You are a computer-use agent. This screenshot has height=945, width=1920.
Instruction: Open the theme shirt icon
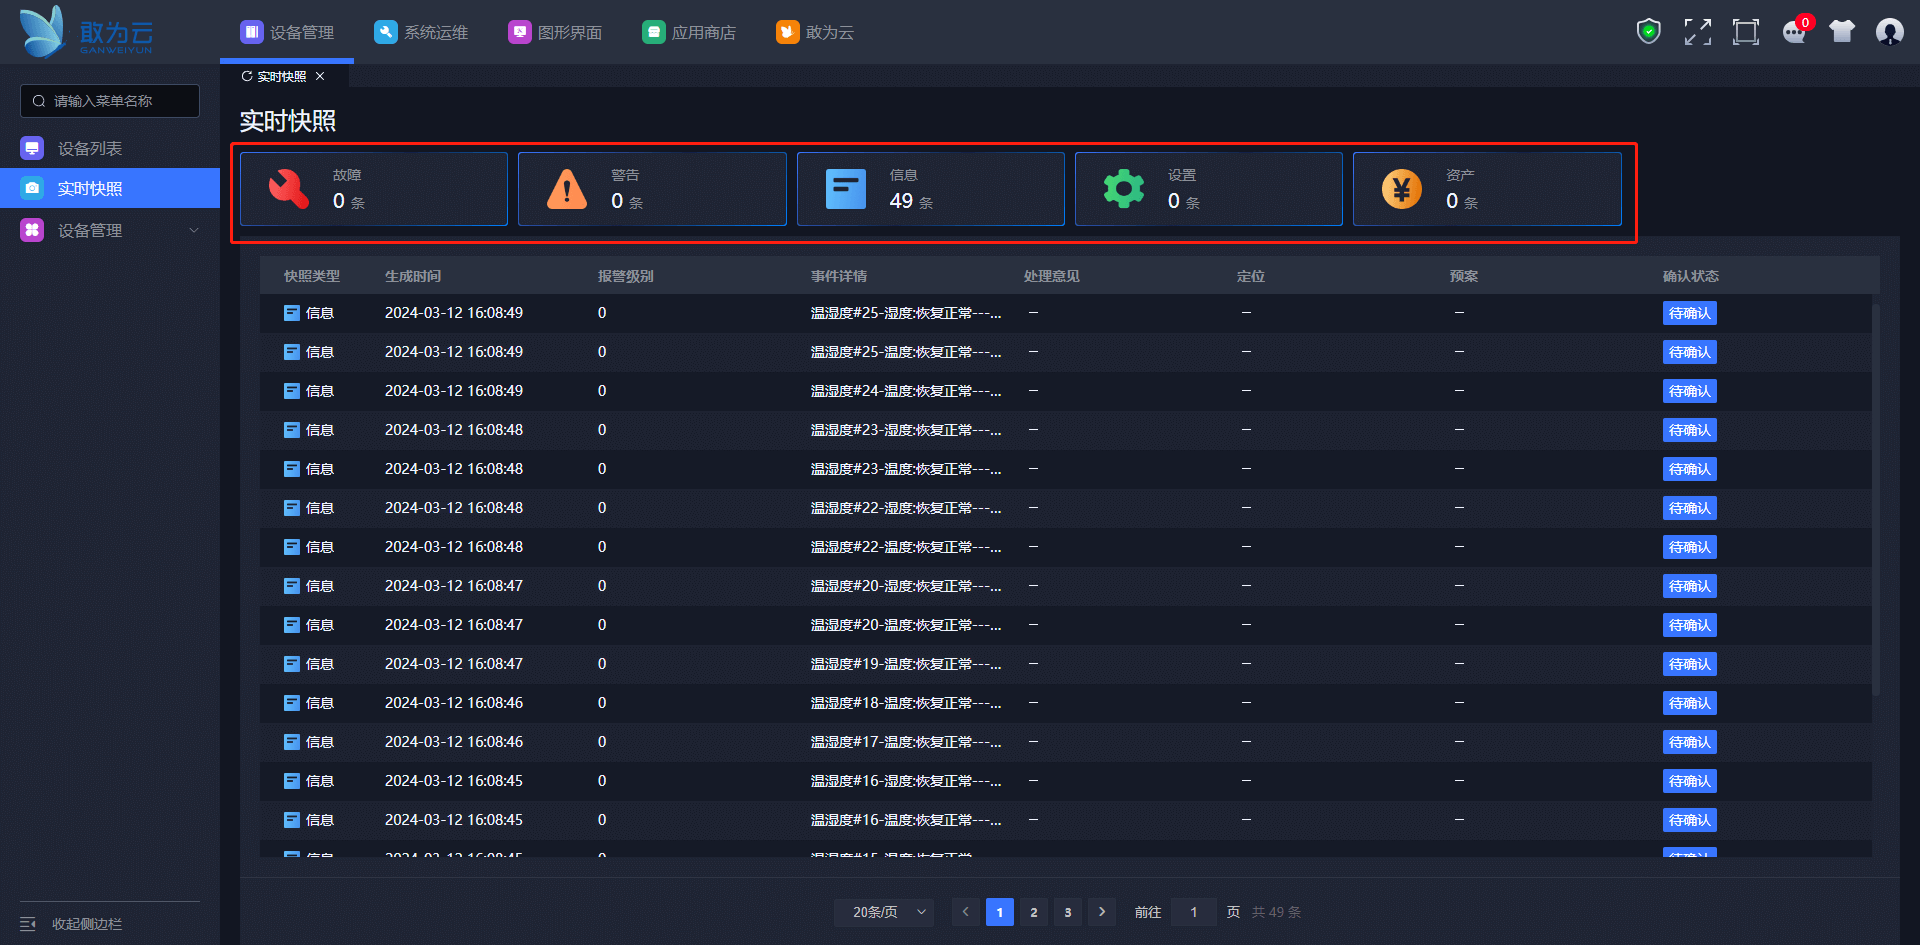pos(1841,32)
